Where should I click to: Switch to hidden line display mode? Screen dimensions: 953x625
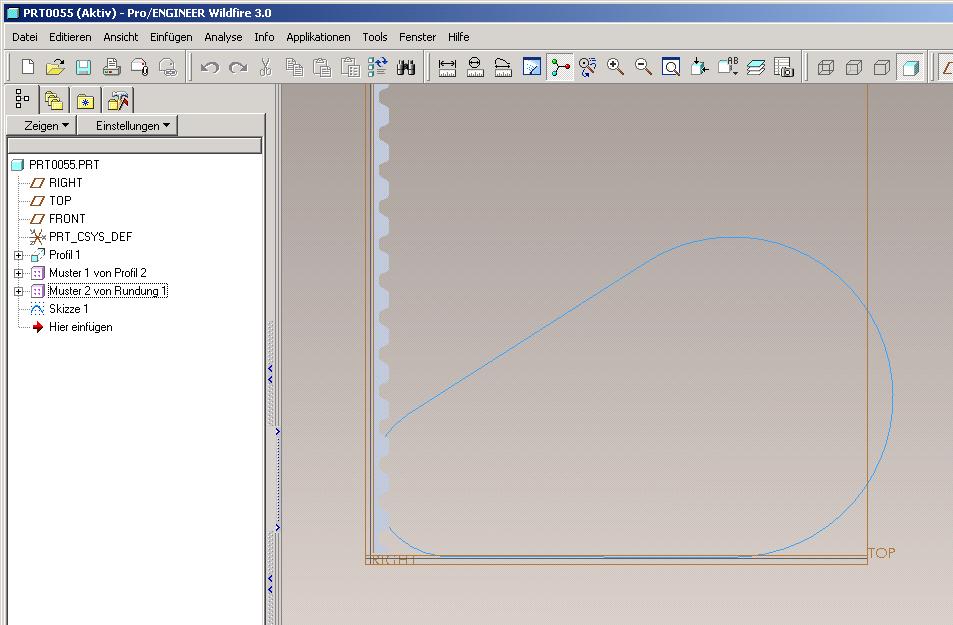point(854,67)
